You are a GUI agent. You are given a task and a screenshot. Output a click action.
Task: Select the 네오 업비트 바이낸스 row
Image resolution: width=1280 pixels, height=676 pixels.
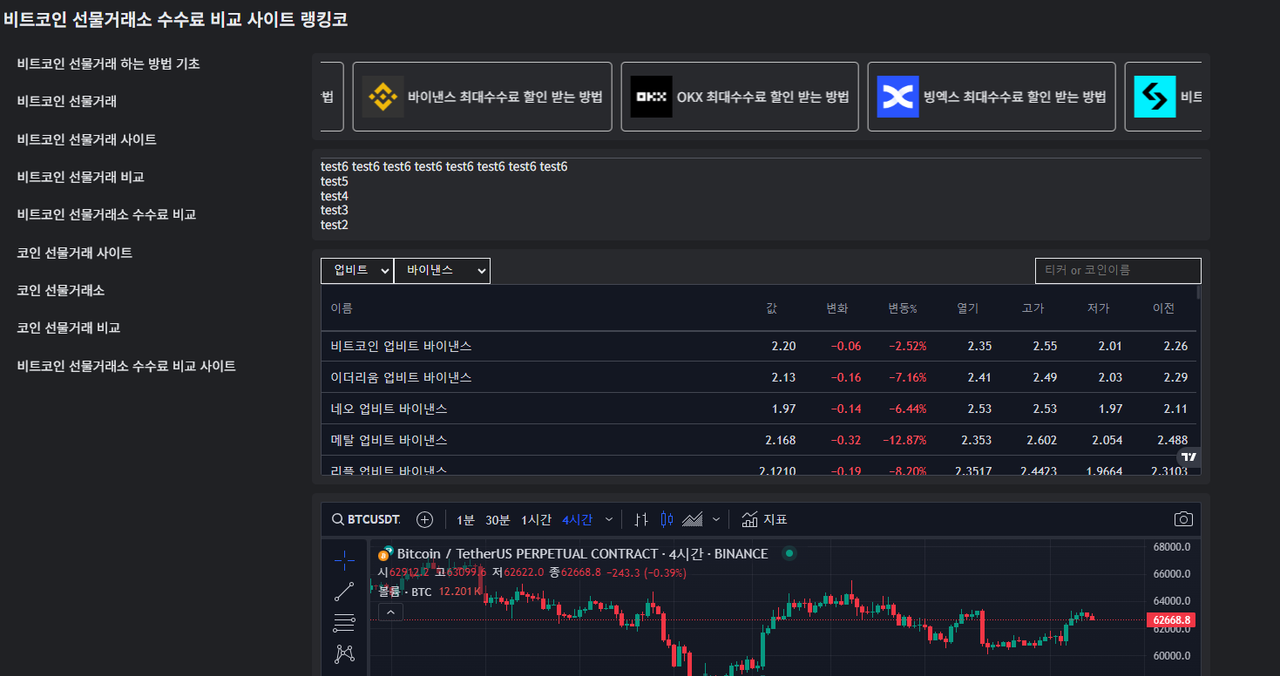click(x=758, y=409)
